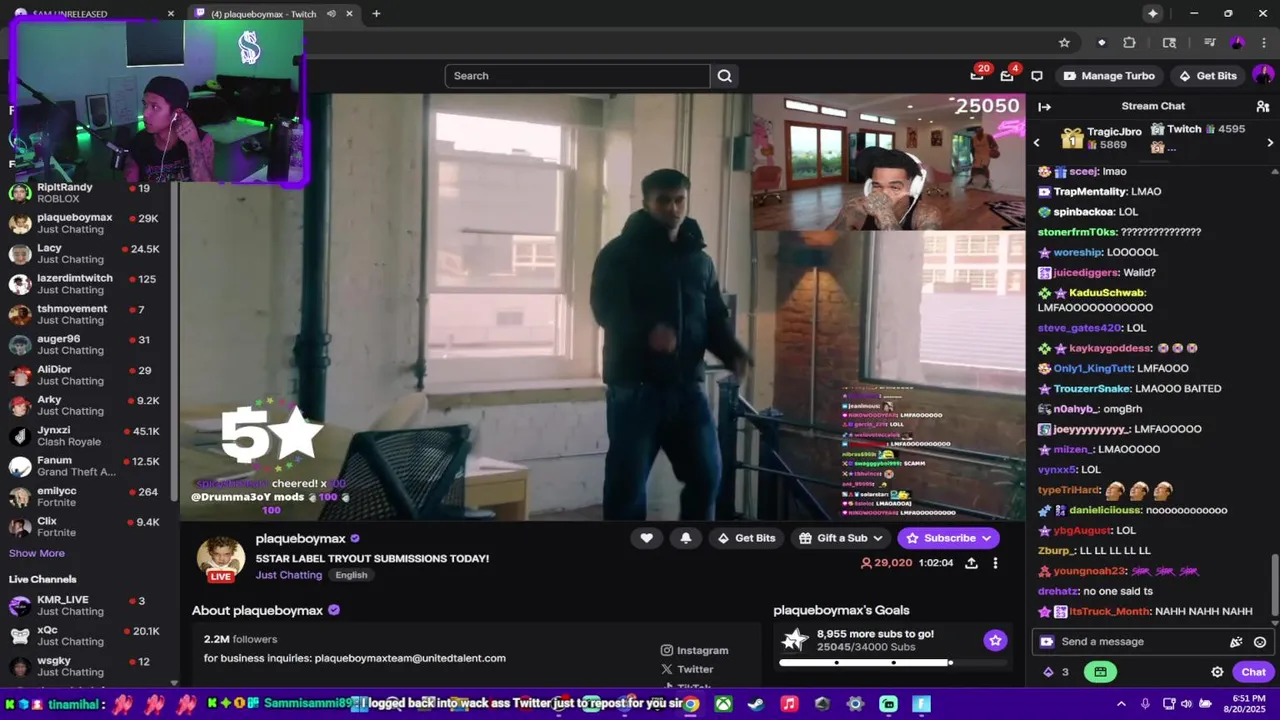Viewport: 1280px width, 720px height.
Task: Click the share stream icon
Action: (971, 563)
